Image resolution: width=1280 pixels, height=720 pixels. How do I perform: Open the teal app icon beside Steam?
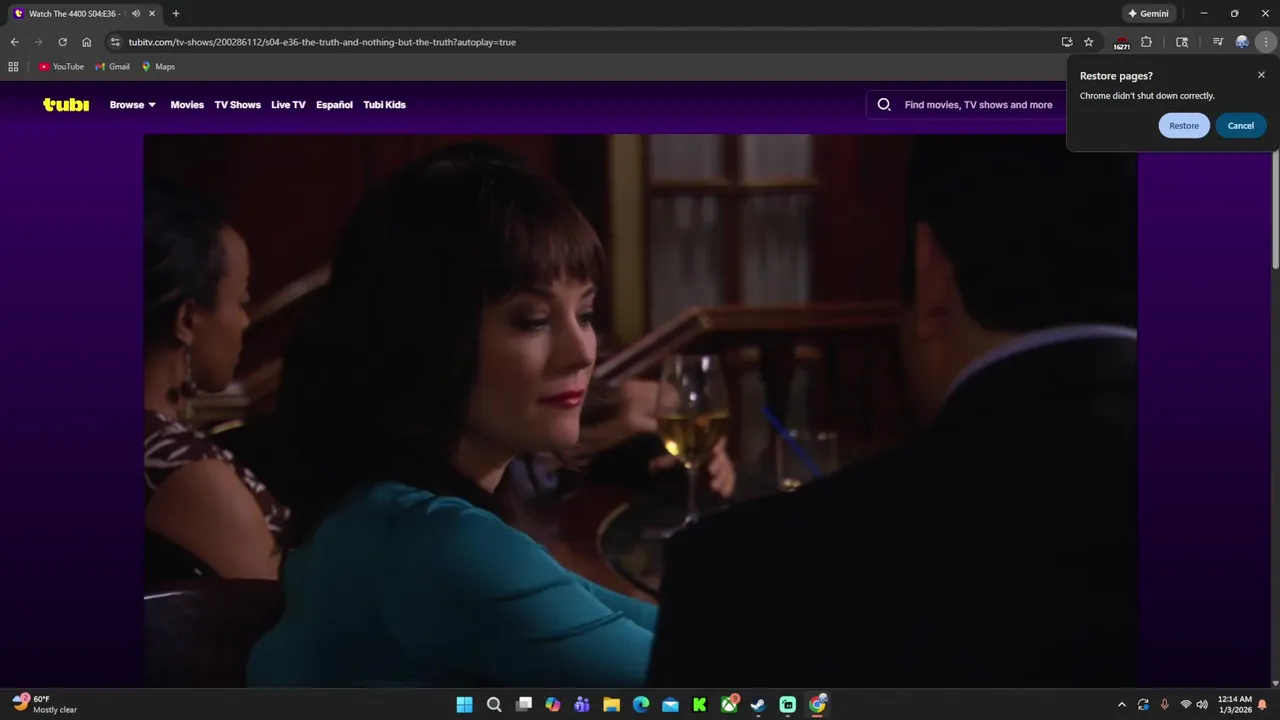788,705
